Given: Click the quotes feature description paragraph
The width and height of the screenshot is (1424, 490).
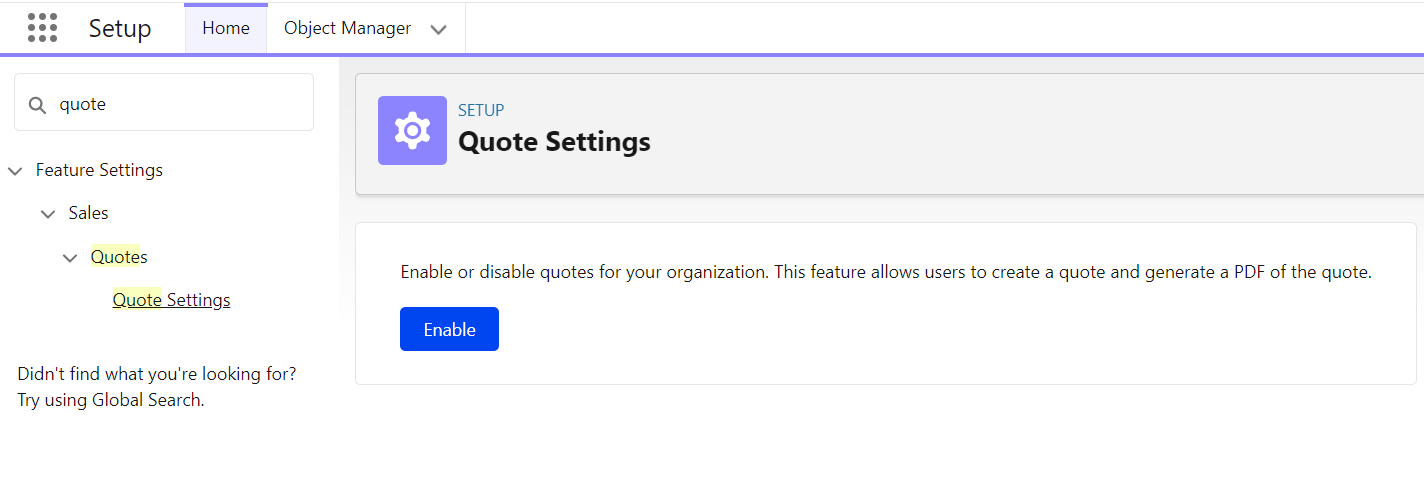Looking at the screenshot, I should [x=885, y=272].
